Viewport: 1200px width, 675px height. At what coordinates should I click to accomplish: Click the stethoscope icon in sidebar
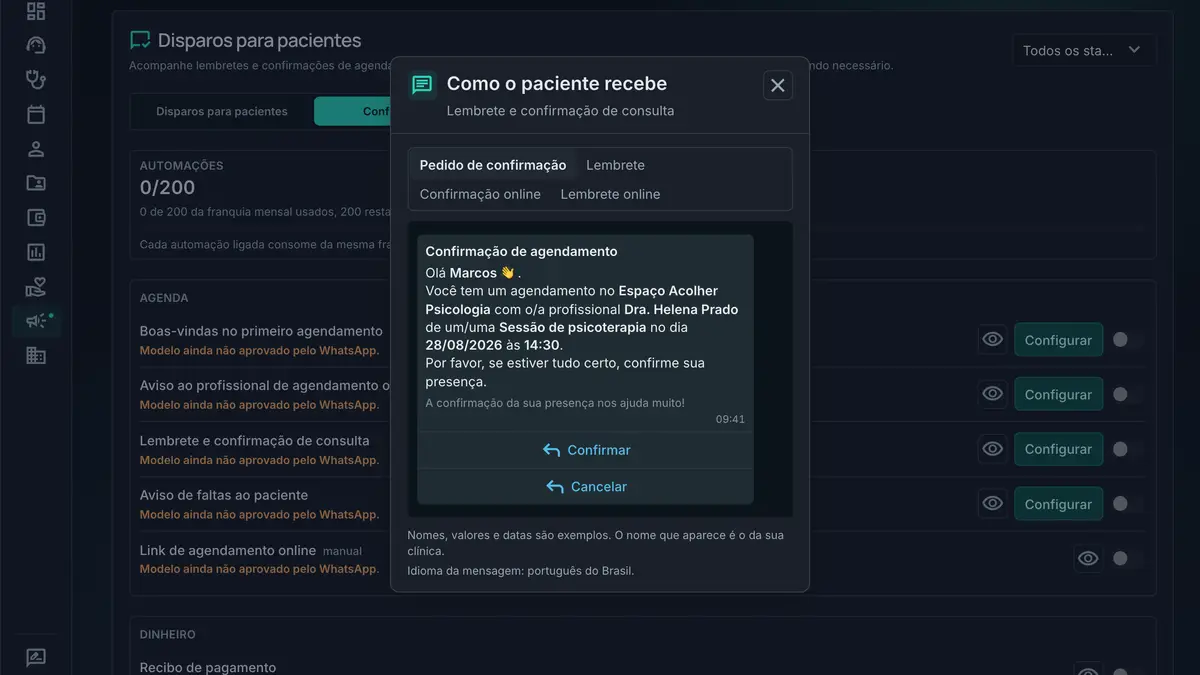[36, 80]
